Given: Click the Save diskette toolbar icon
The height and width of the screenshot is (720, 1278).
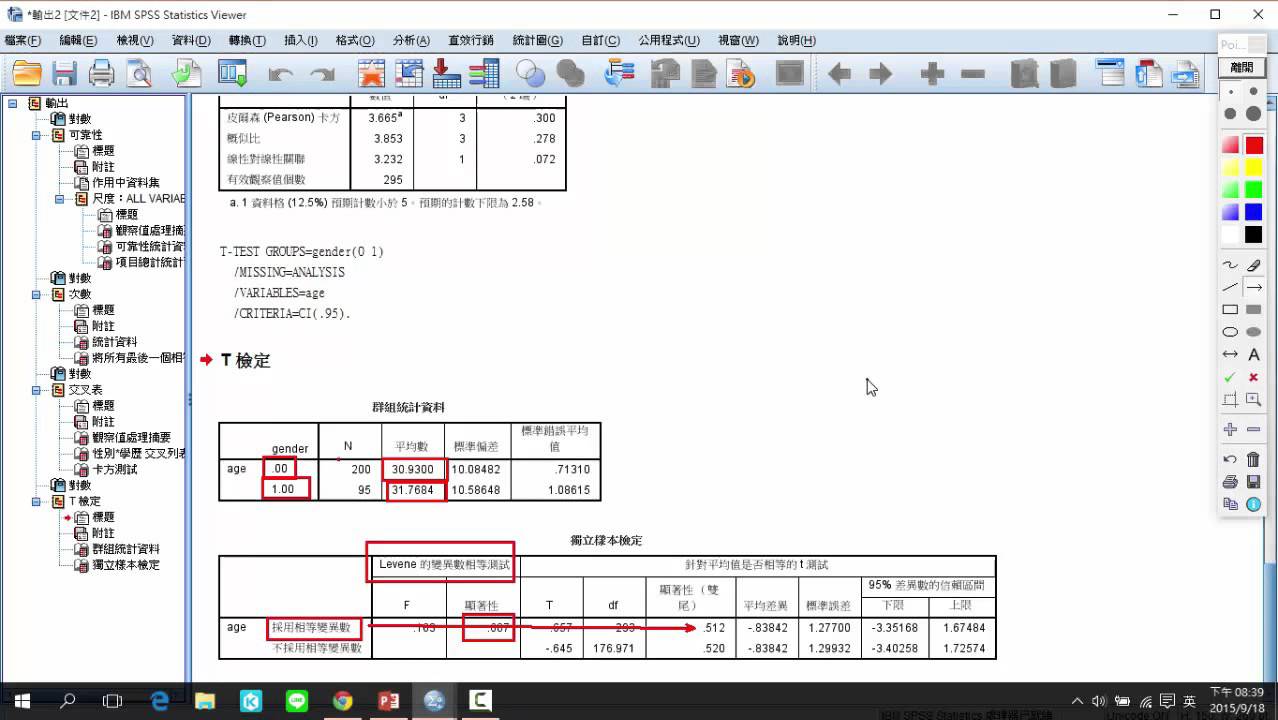Looking at the screenshot, I should 65,73.
